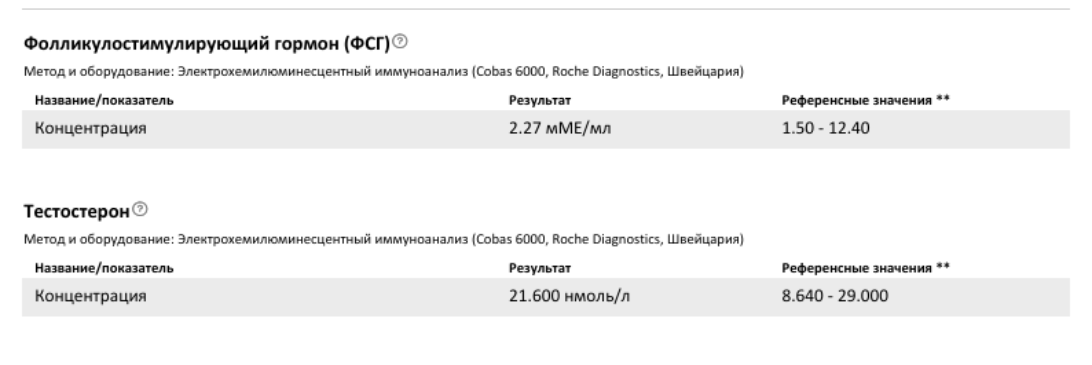This screenshot has width=1092, height=365.
Task: Select the Тестостерон section heading
Action: pyautogui.click(x=77, y=211)
